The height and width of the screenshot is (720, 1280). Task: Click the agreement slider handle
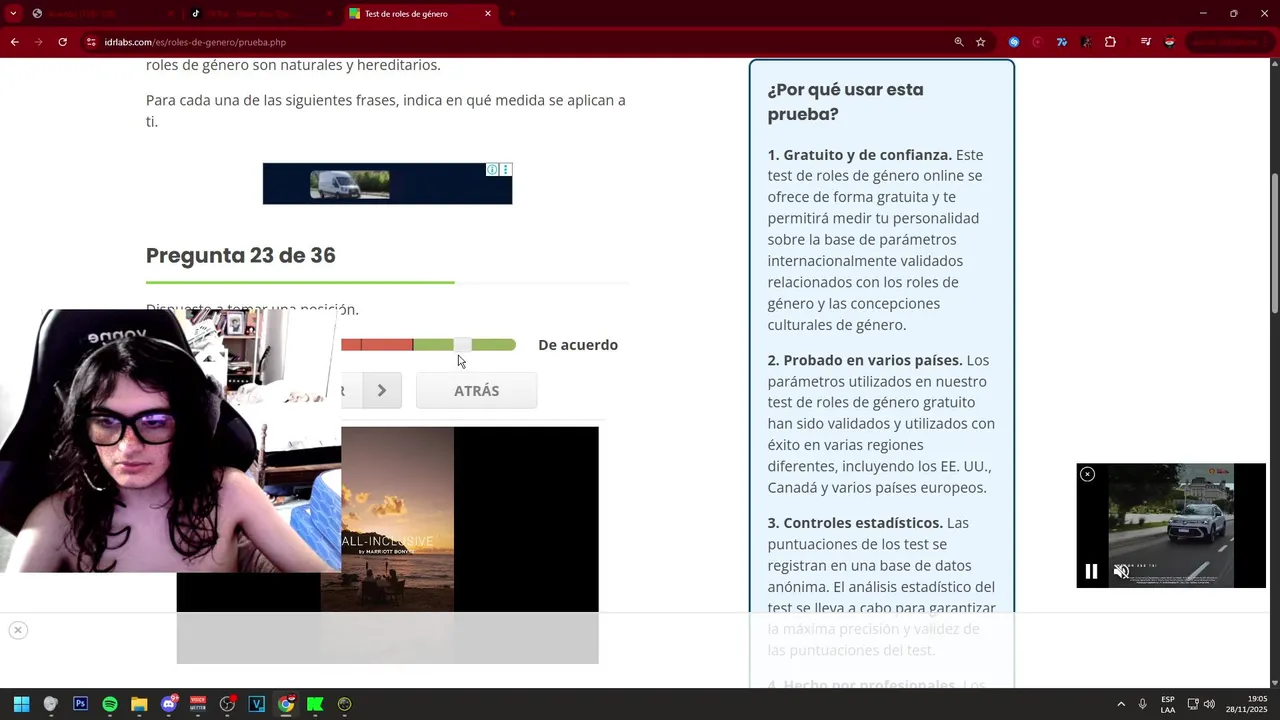(463, 345)
